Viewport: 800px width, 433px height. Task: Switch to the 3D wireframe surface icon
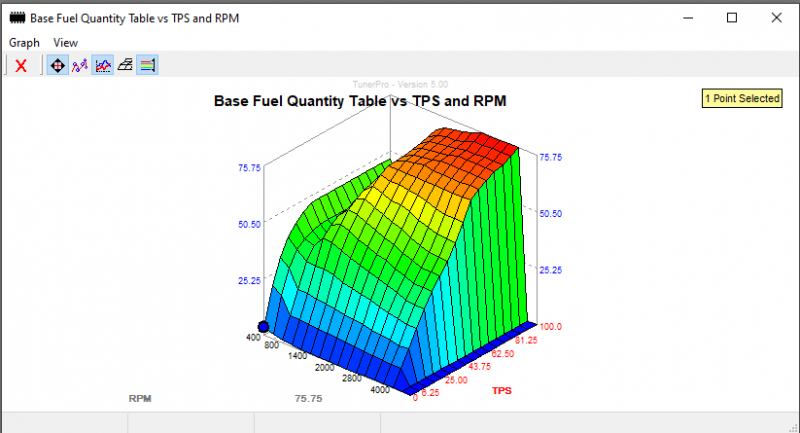point(125,66)
